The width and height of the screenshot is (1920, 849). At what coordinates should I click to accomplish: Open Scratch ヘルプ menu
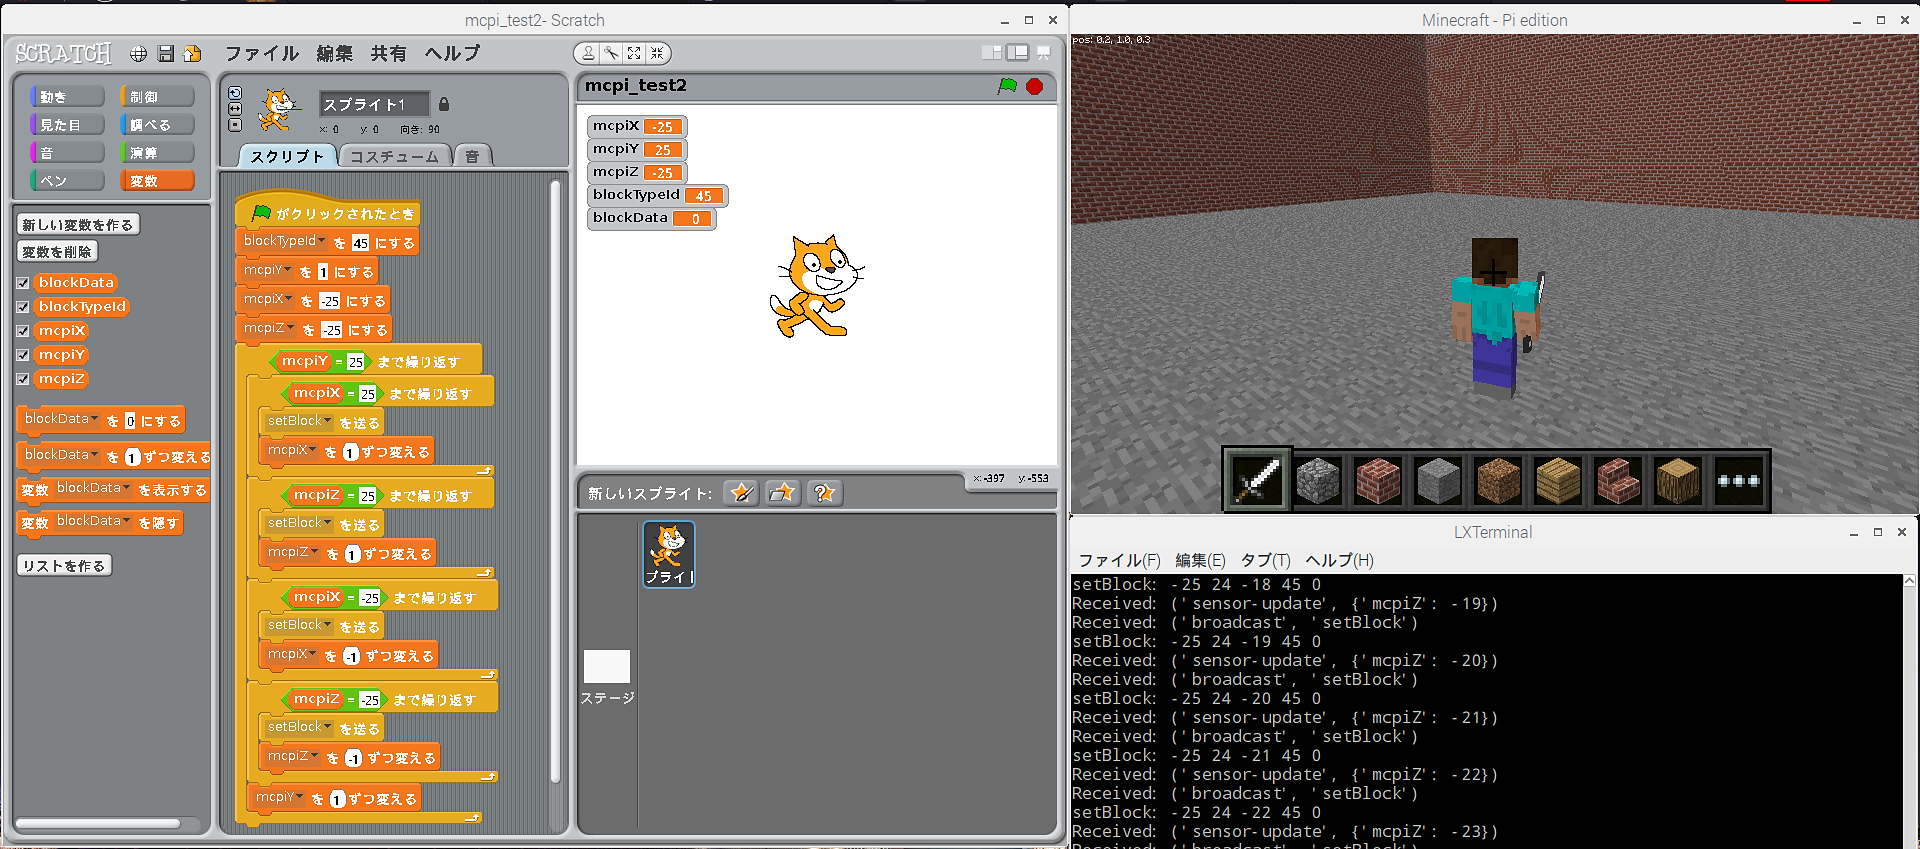pos(452,53)
